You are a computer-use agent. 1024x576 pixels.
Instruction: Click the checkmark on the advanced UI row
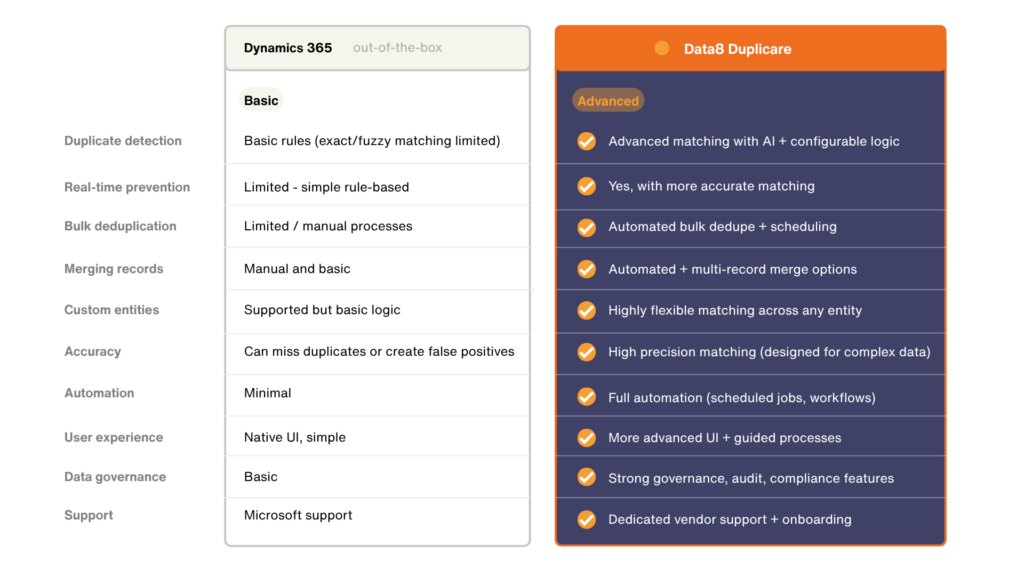click(x=586, y=437)
